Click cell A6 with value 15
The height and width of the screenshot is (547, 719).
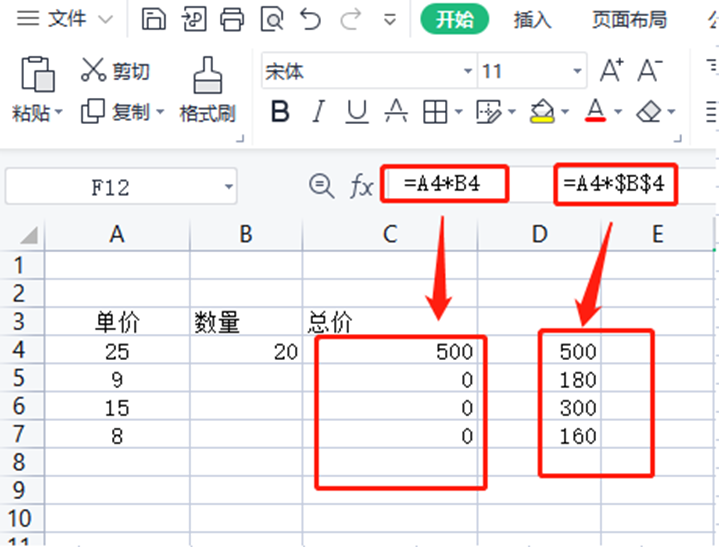tap(117, 407)
